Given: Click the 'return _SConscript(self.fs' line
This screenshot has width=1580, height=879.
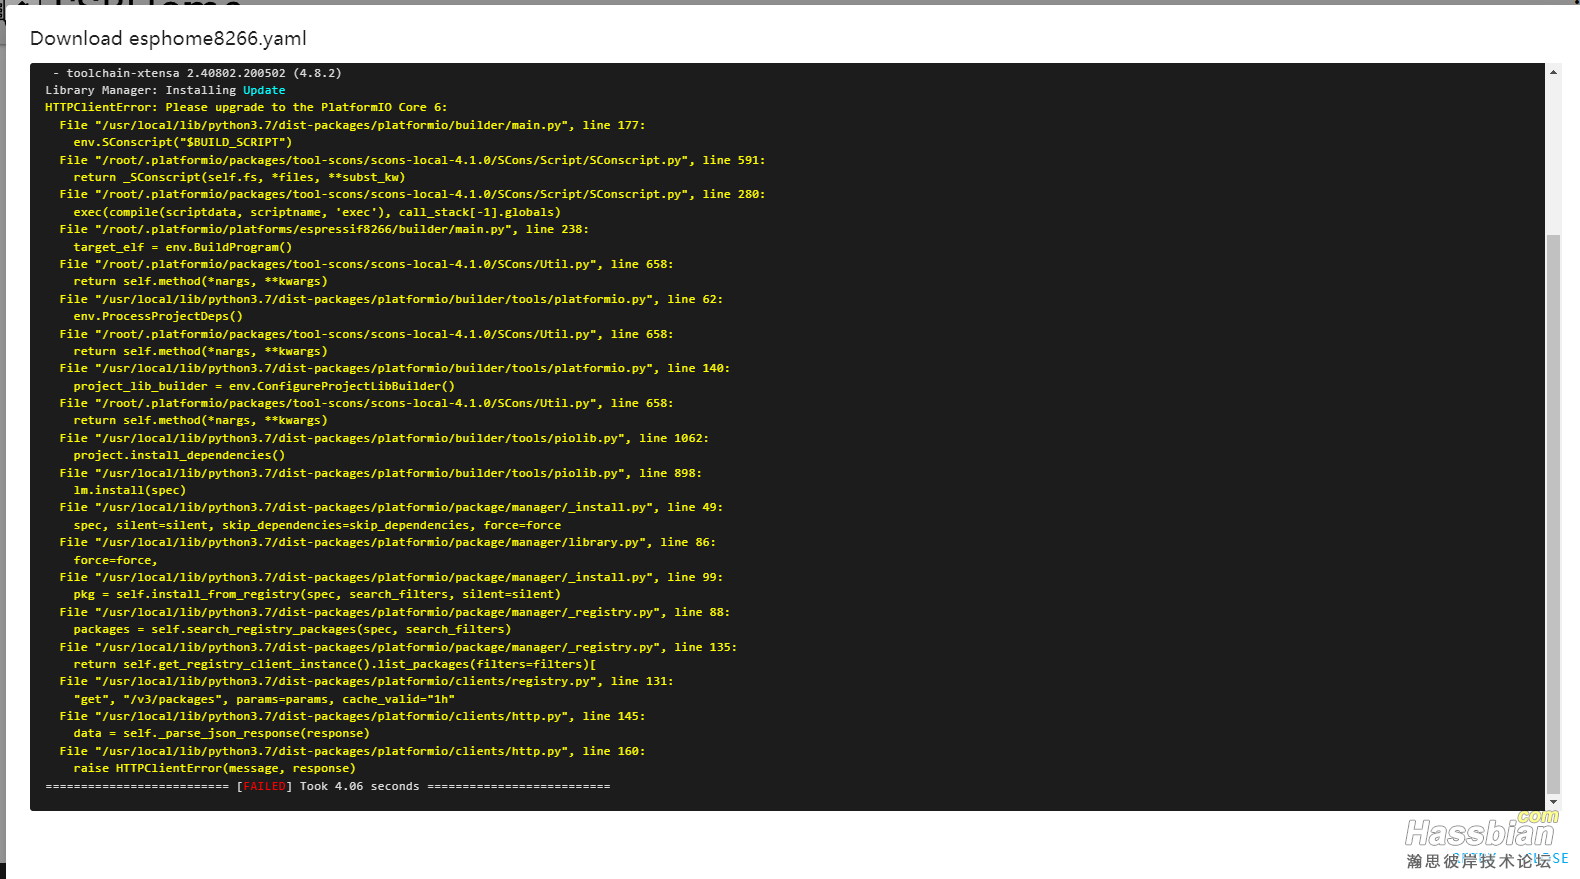Looking at the screenshot, I should point(239,177).
